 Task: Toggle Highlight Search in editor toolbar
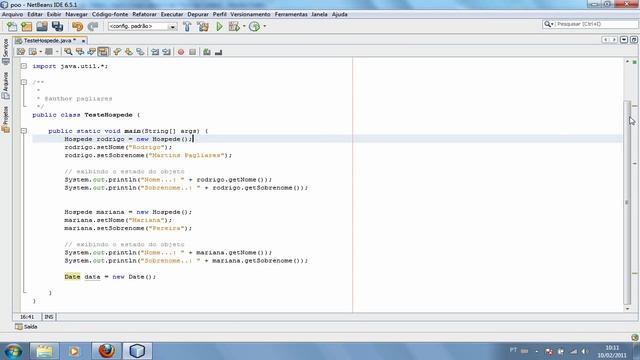pos(103,52)
